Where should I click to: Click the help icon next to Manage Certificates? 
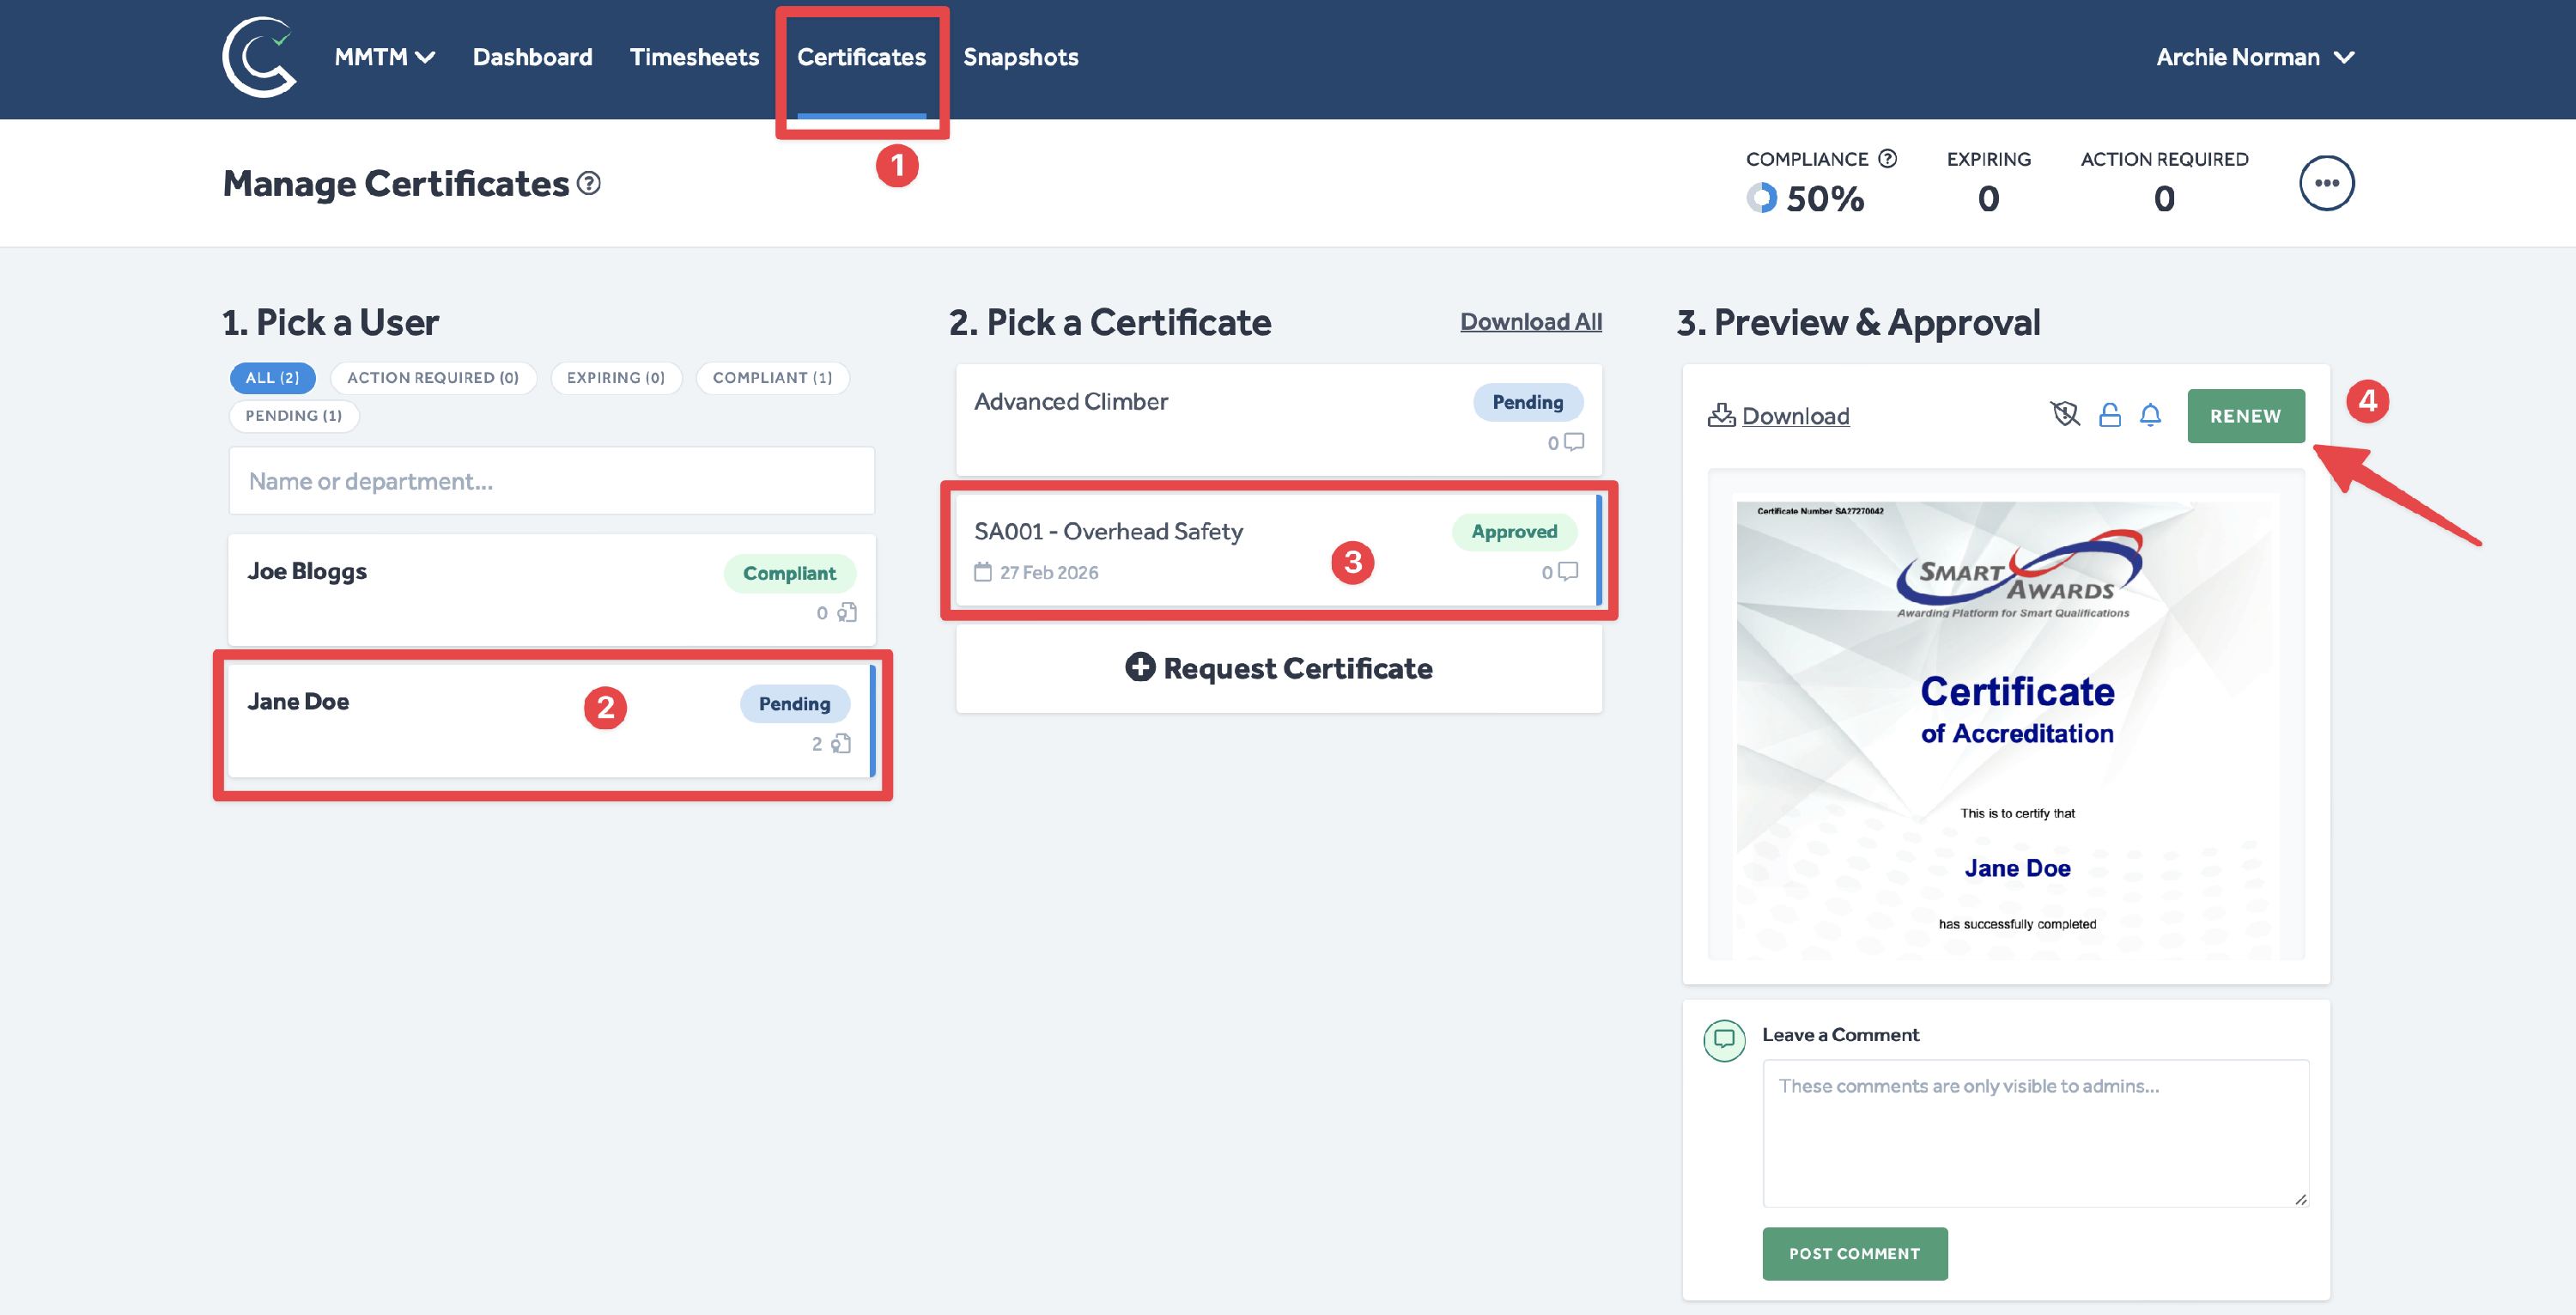(589, 183)
